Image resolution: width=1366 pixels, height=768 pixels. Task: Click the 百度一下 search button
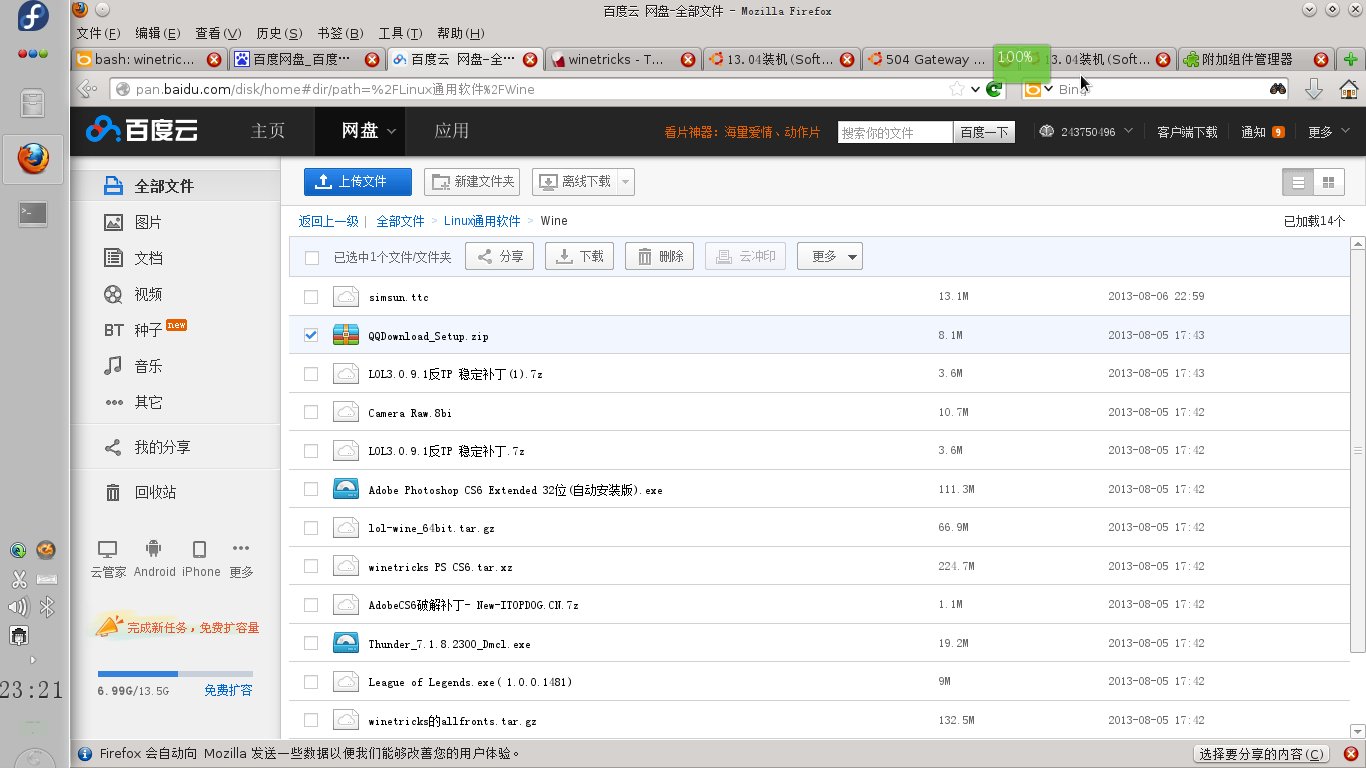coord(984,132)
